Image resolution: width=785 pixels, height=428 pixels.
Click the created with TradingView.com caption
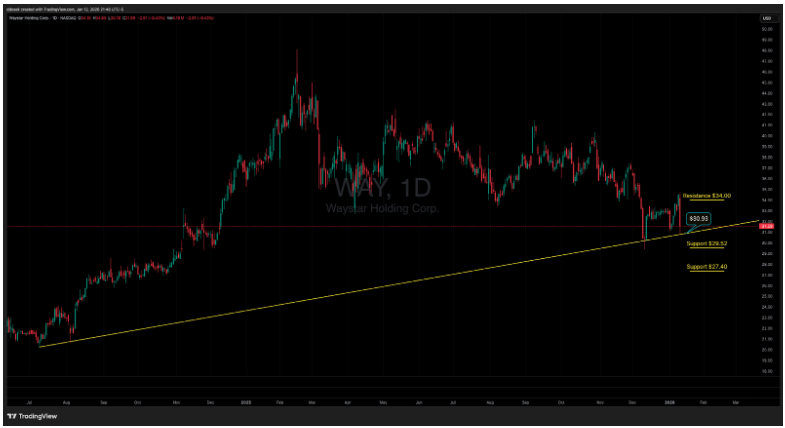[x=66, y=9]
